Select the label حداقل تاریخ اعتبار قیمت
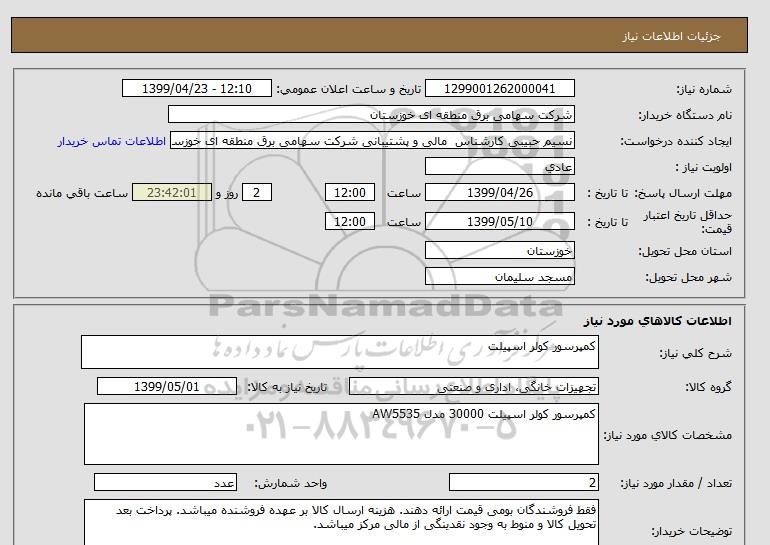 pos(688,222)
